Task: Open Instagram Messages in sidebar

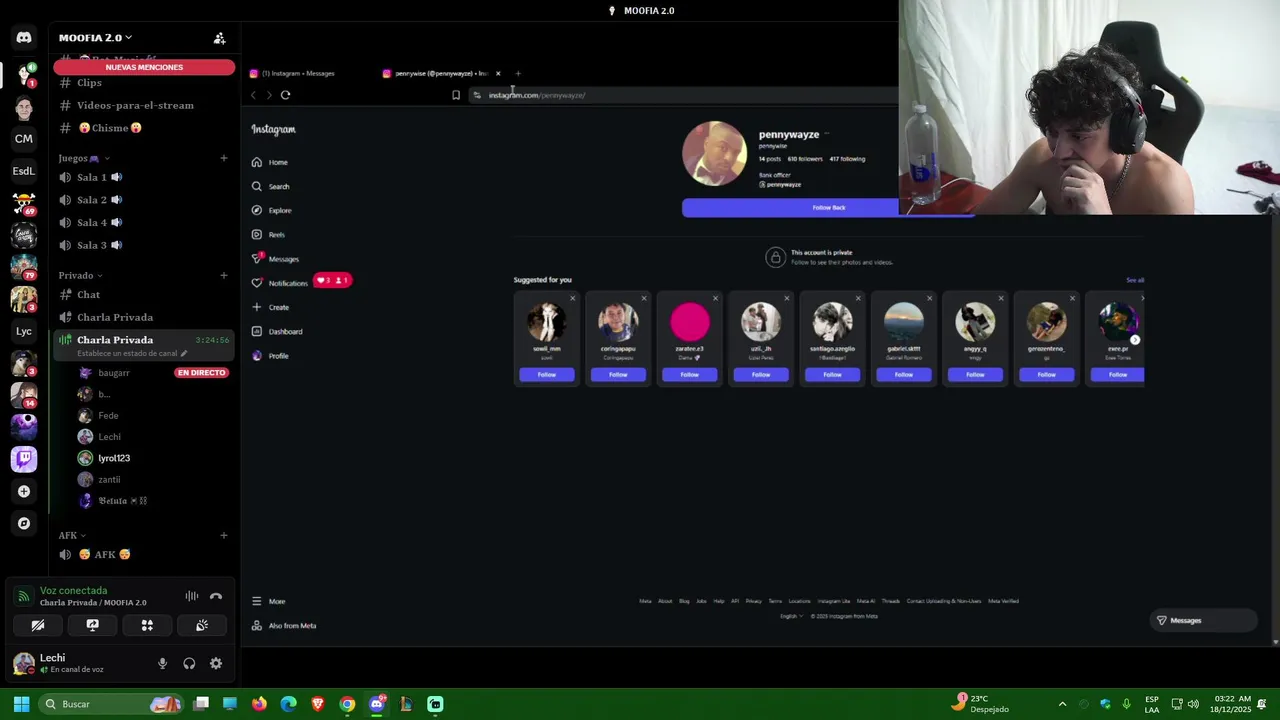Action: 276,259
